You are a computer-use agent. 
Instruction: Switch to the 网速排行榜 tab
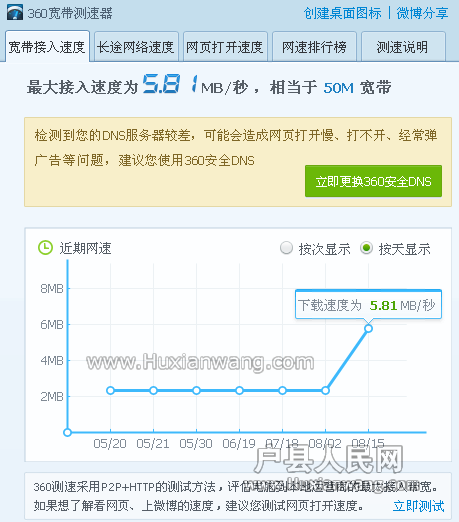point(314,47)
